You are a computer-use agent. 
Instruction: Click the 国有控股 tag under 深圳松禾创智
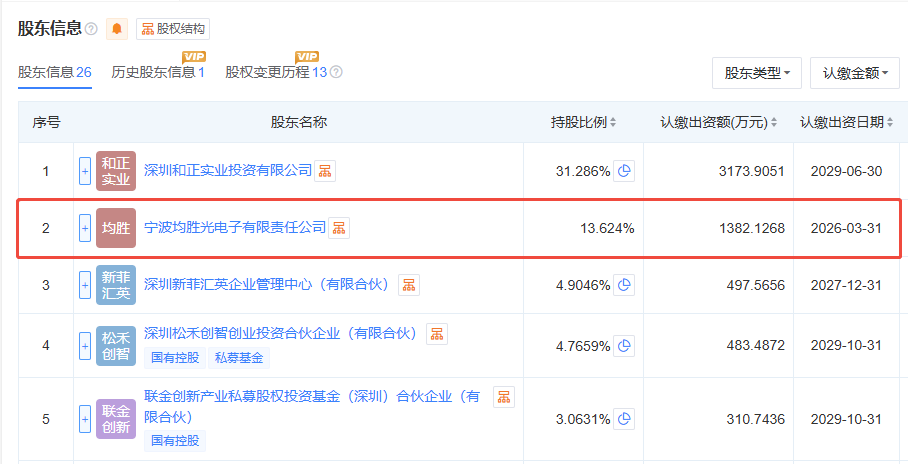(x=175, y=358)
